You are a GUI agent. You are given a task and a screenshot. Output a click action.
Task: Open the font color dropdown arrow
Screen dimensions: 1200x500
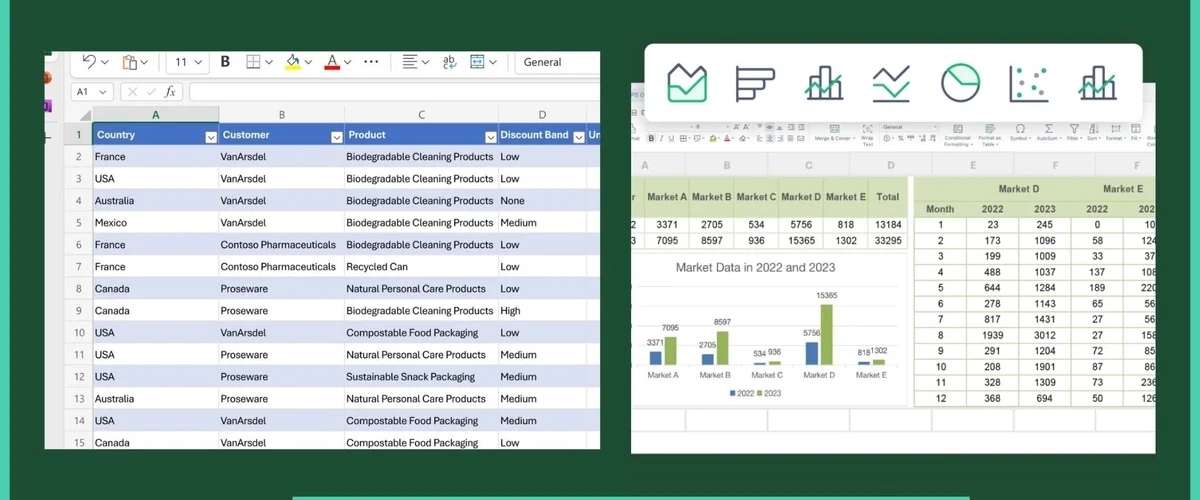click(348, 62)
